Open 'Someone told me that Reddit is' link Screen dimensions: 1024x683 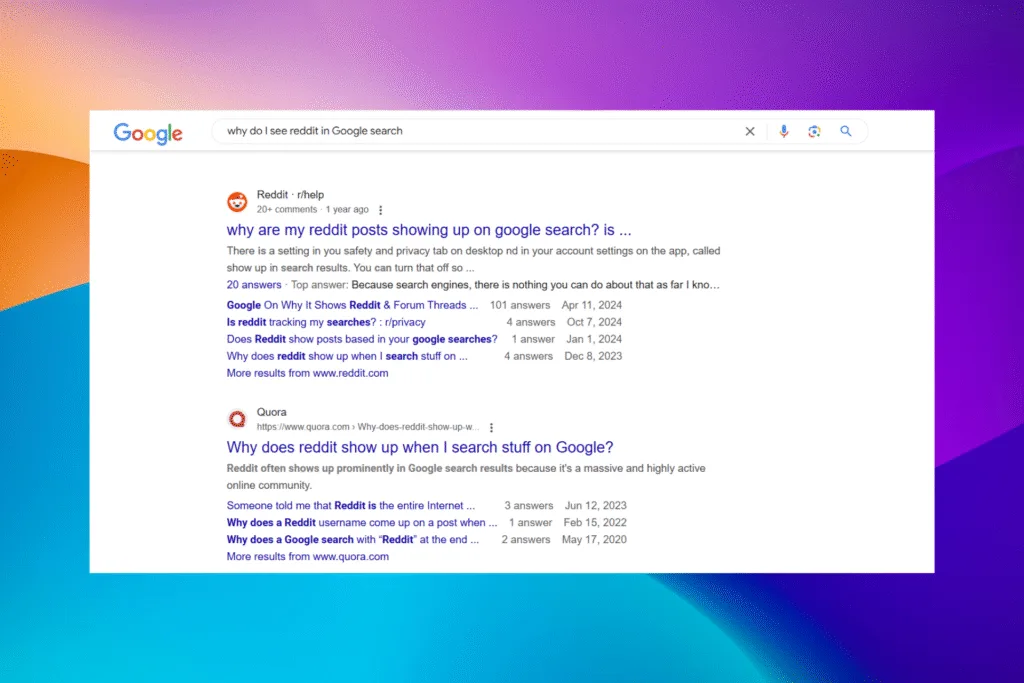351,505
